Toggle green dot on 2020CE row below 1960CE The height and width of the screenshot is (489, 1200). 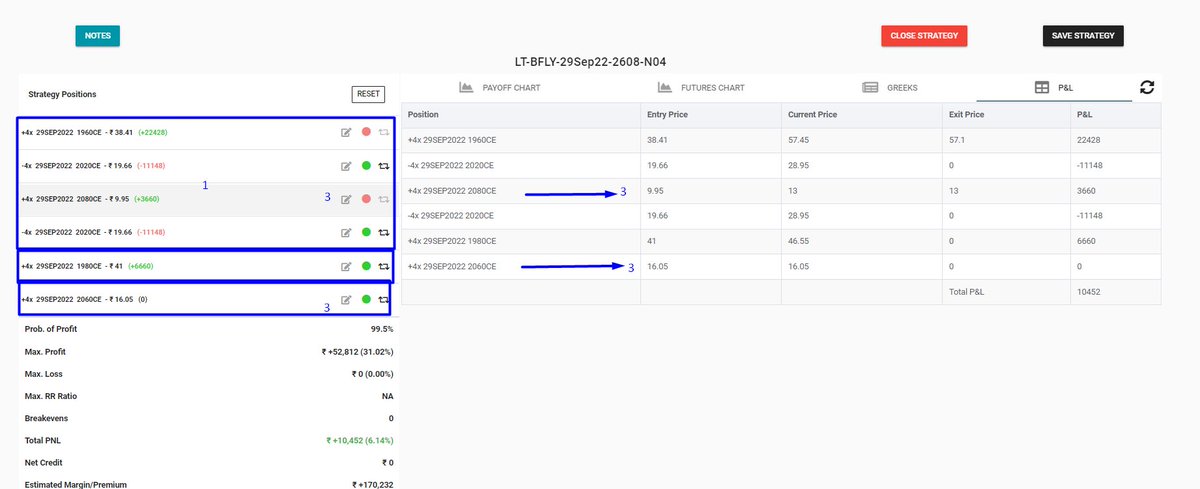[366, 166]
